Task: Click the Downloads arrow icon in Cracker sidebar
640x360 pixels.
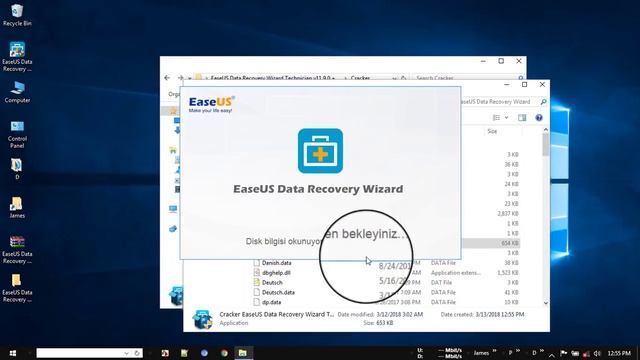Action: [x=177, y=131]
